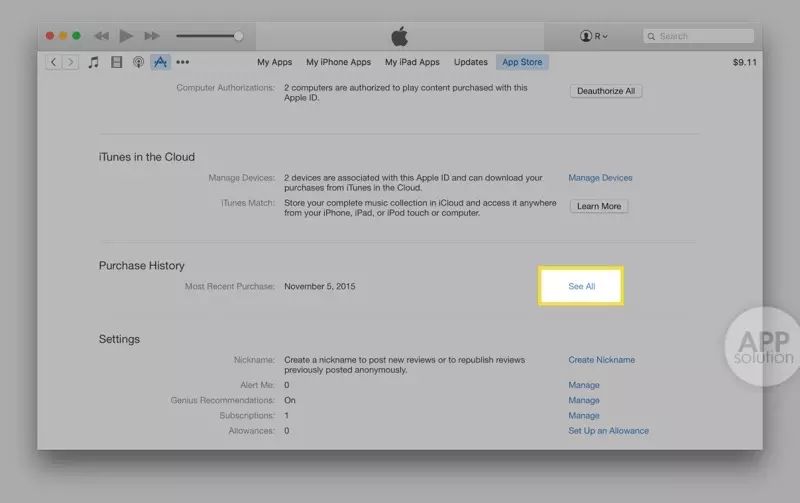The width and height of the screenshot is (800, 503).
Task: Switch to My iPad Apps tab
Action: (x=412, y=62)
